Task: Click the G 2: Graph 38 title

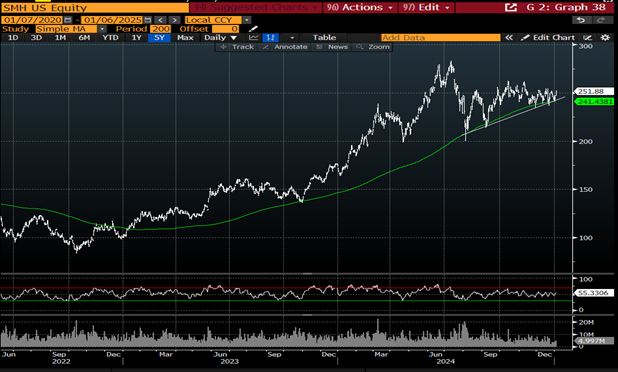Action: coord(566,7)
